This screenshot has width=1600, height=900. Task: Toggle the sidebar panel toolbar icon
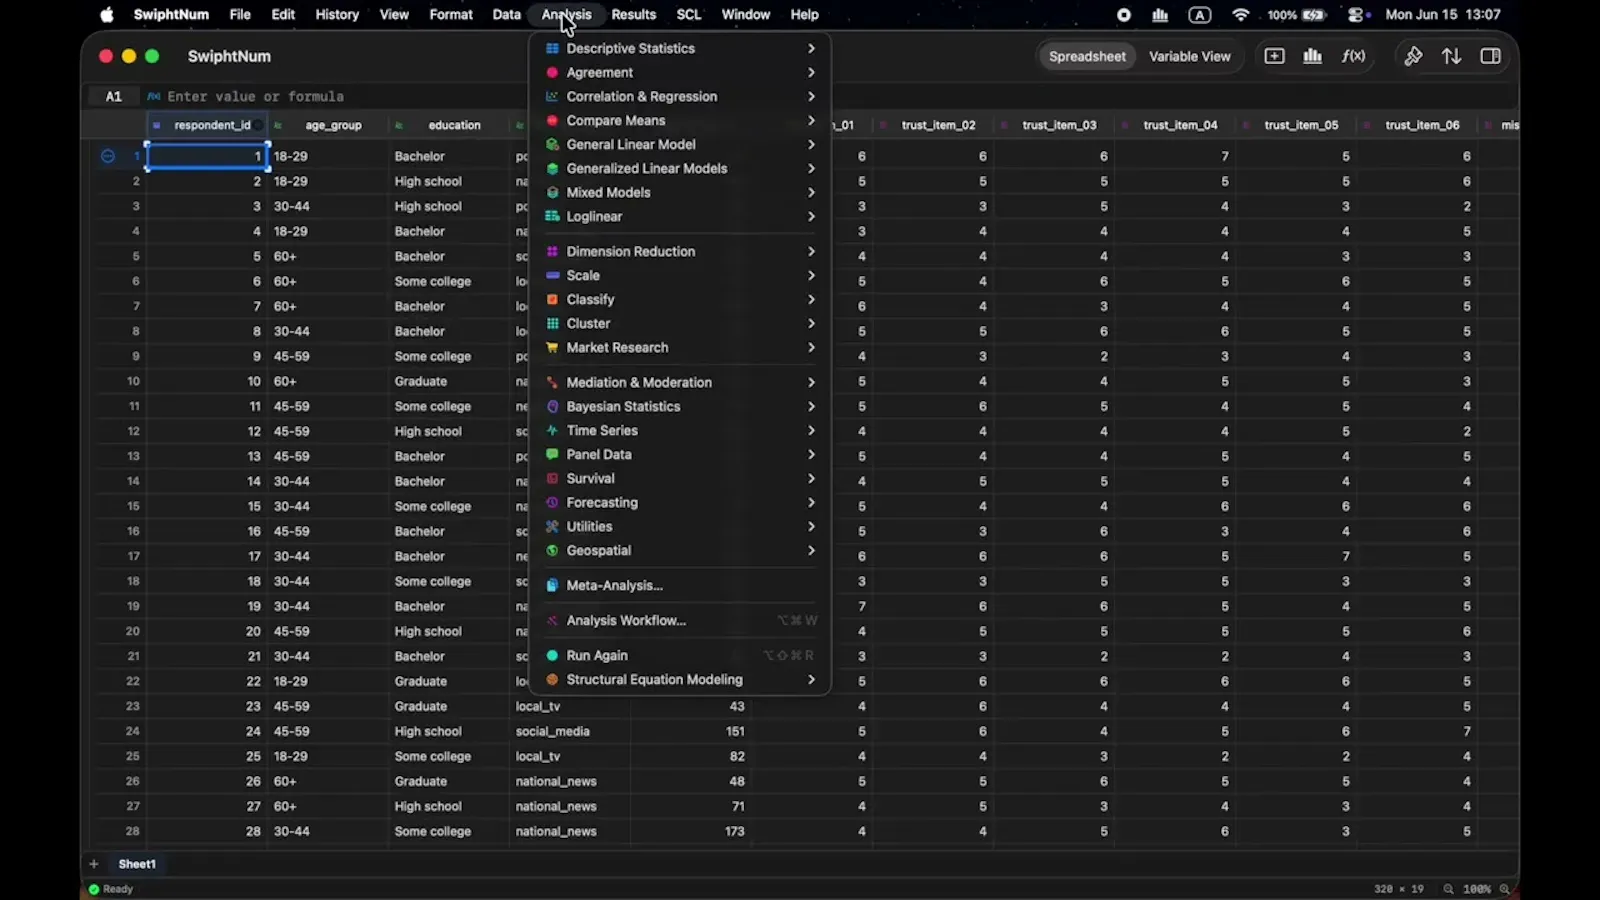(1490, 56)
